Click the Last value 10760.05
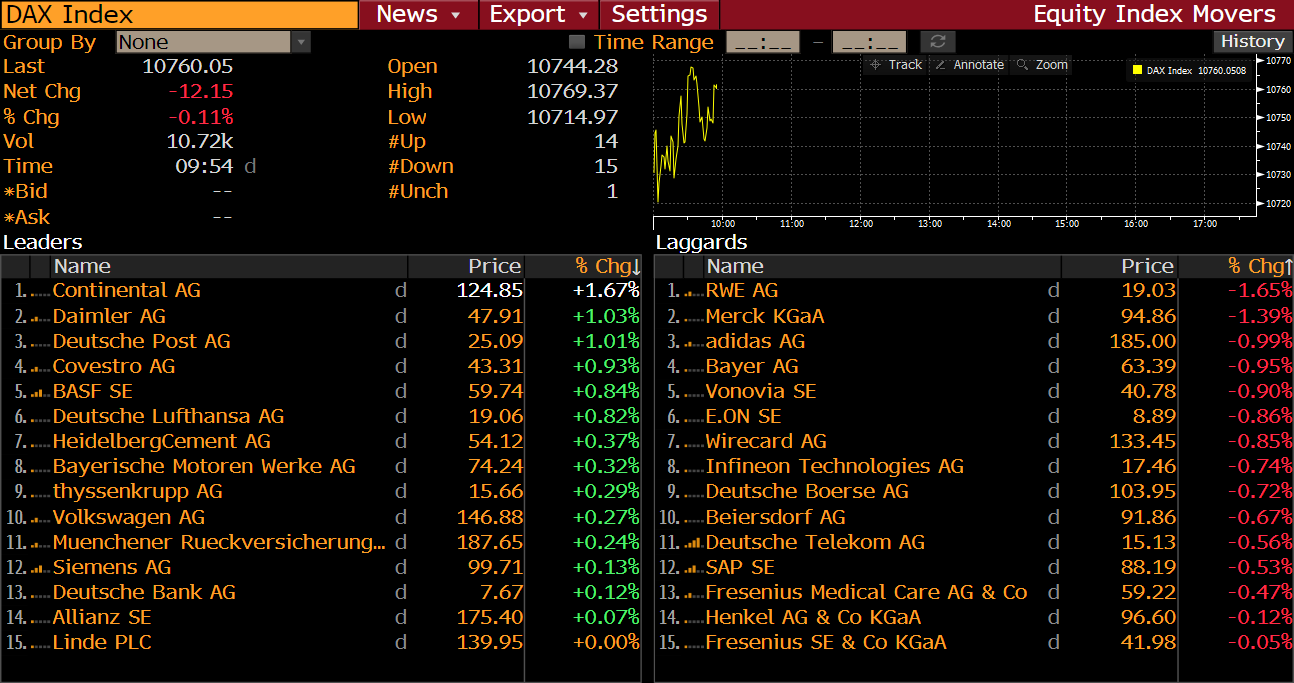This screenshot has height=683, width=1294. (x=188, y=67)
